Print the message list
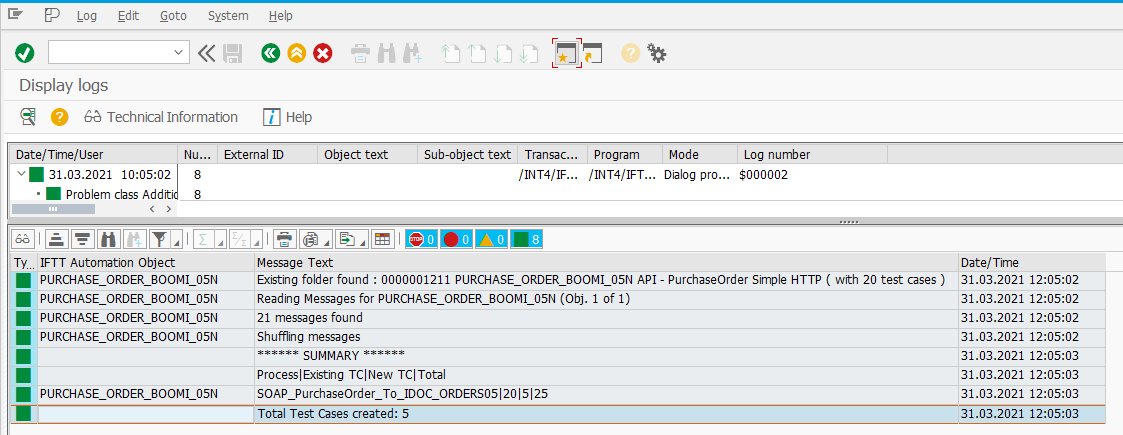 pyautogui.click(x=284, y=239)
